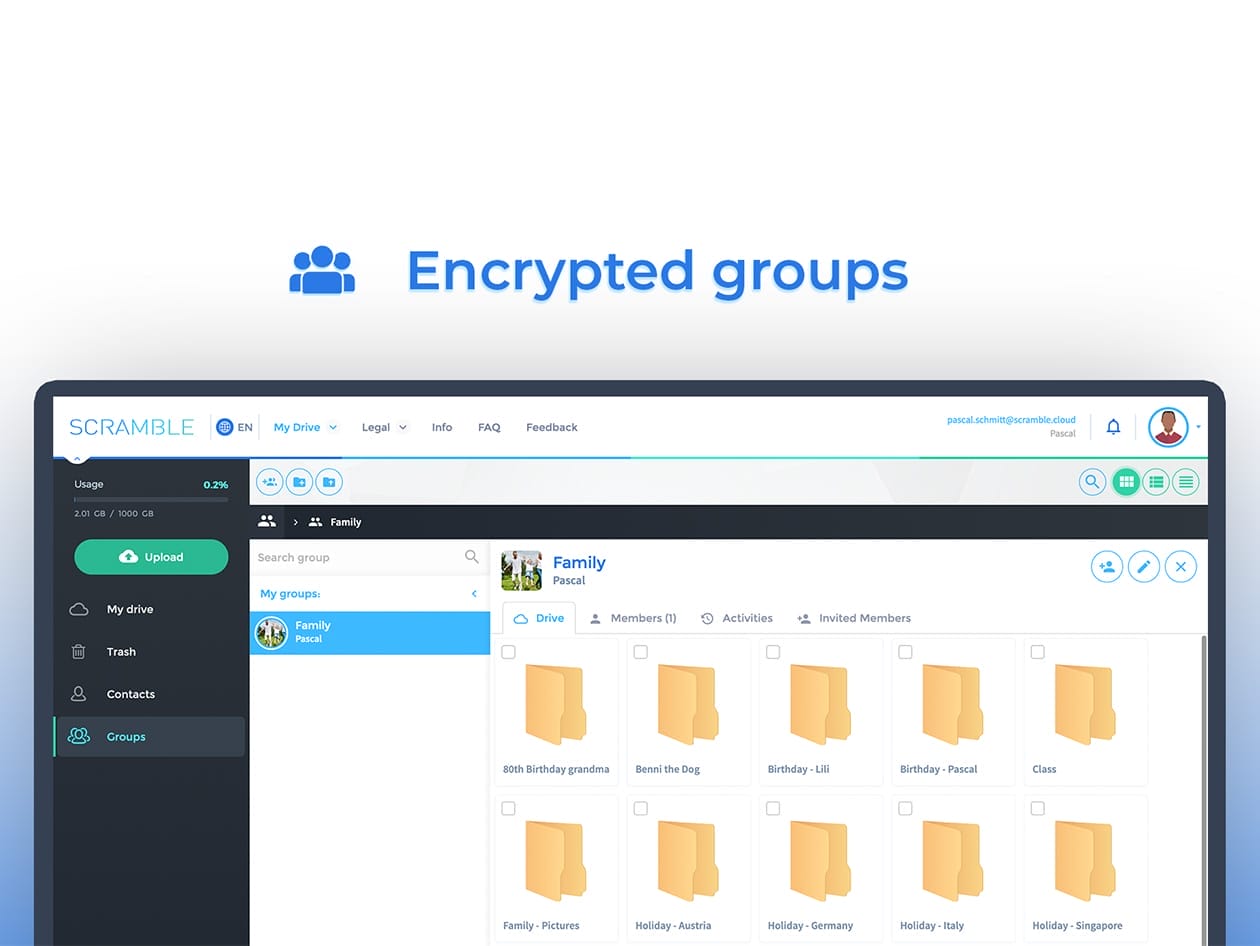Open the Activities tab
This screenshot has height=946, width=1260.
tap(737, 618)
